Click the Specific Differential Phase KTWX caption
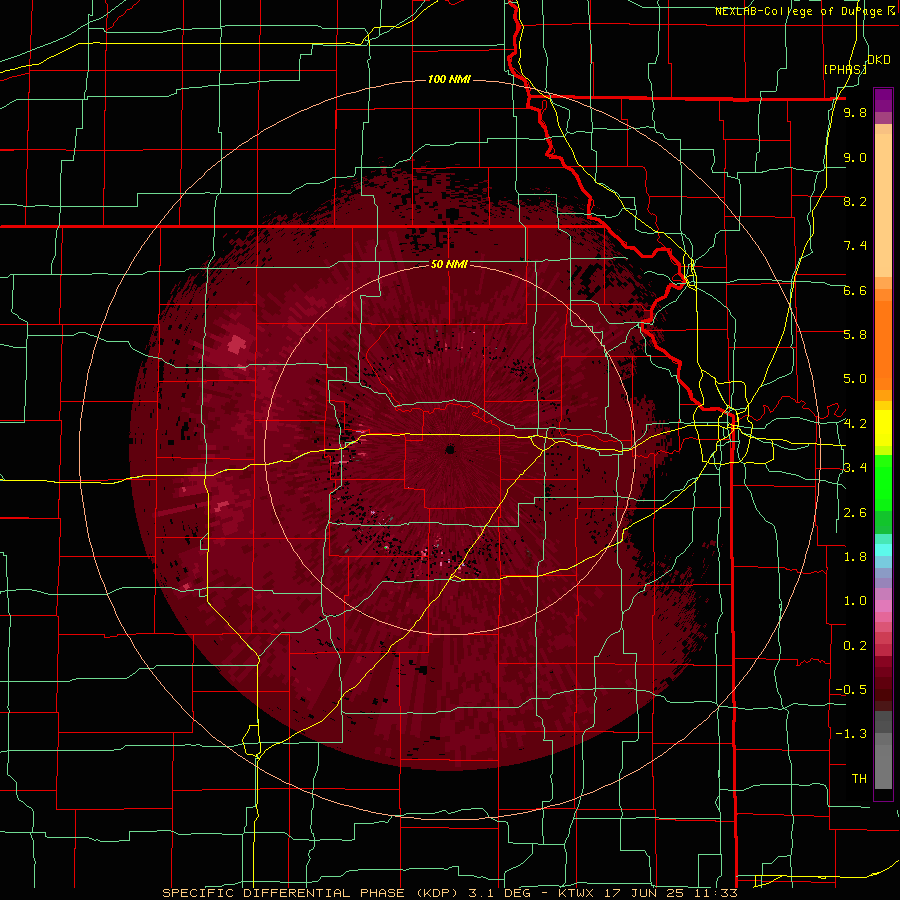Screen dimensions: 900x900 [x=449, y=893]
